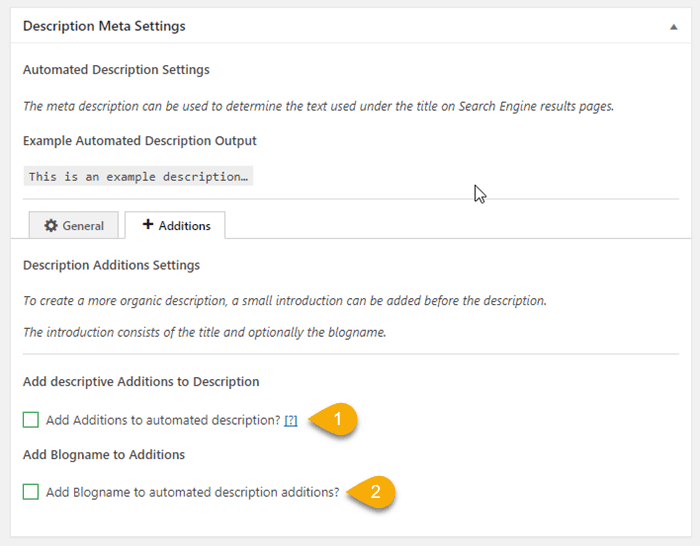Select the example description code output box

click(138, 176)
